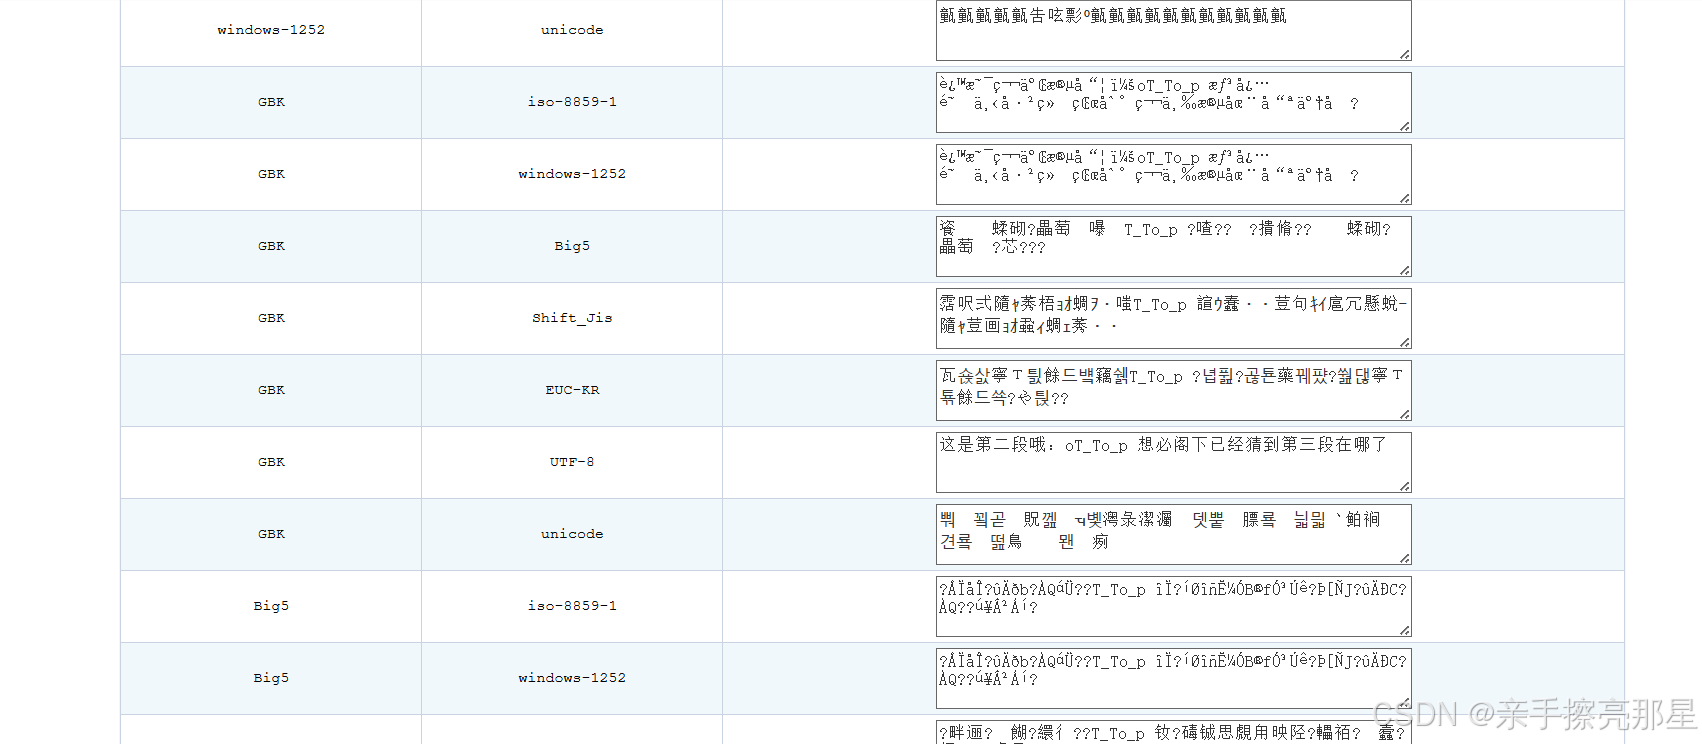Focus the text area for GBK to unicode
The width and height of the screenshot is (1702, 744).
point(1173,534)
